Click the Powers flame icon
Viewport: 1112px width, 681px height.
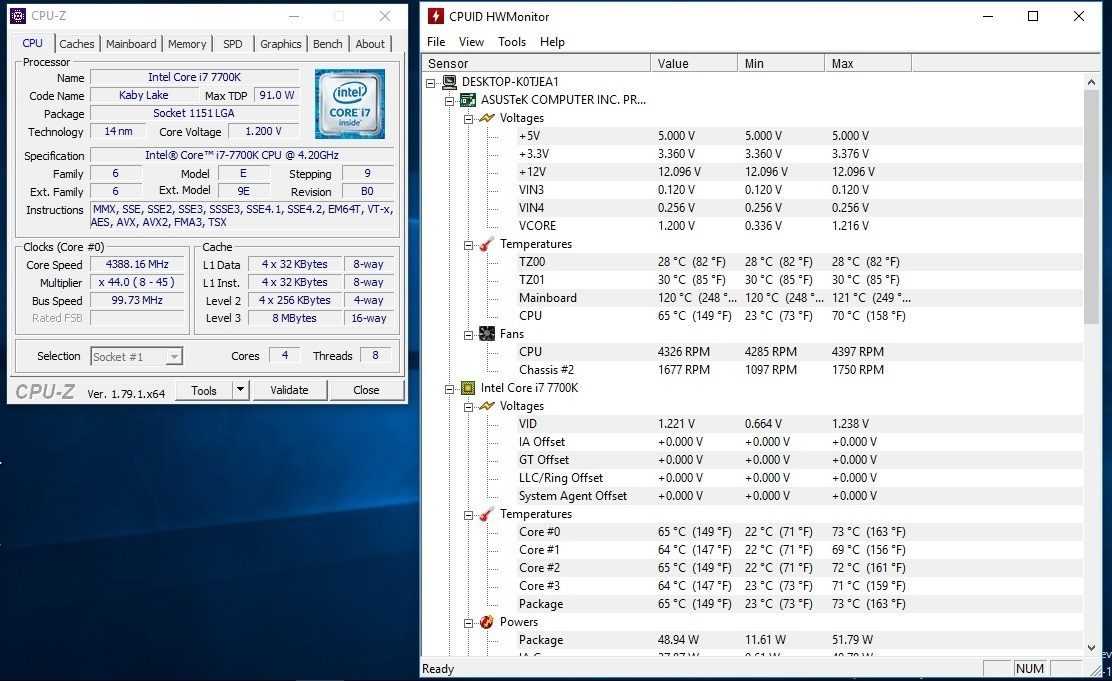(487, 622)
